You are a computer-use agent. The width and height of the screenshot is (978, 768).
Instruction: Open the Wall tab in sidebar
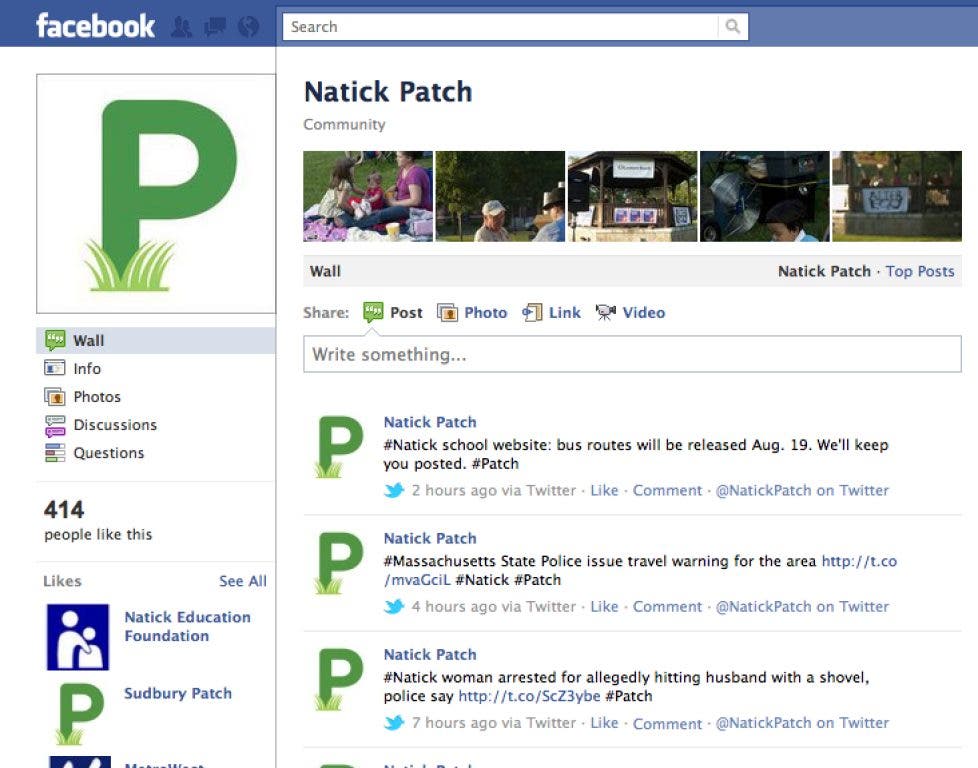click(88, 341)
